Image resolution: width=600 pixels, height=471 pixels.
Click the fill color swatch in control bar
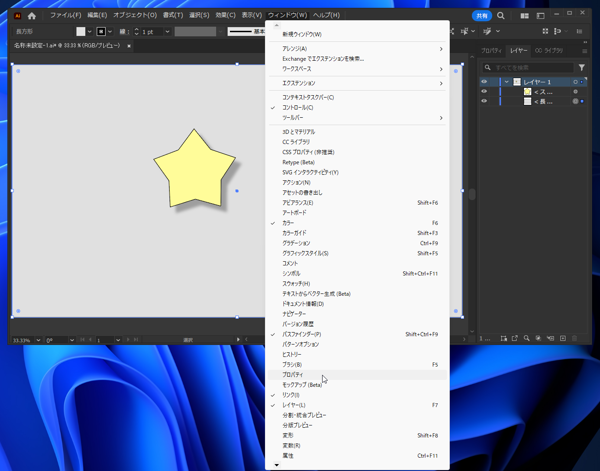[x=81, y=32]
